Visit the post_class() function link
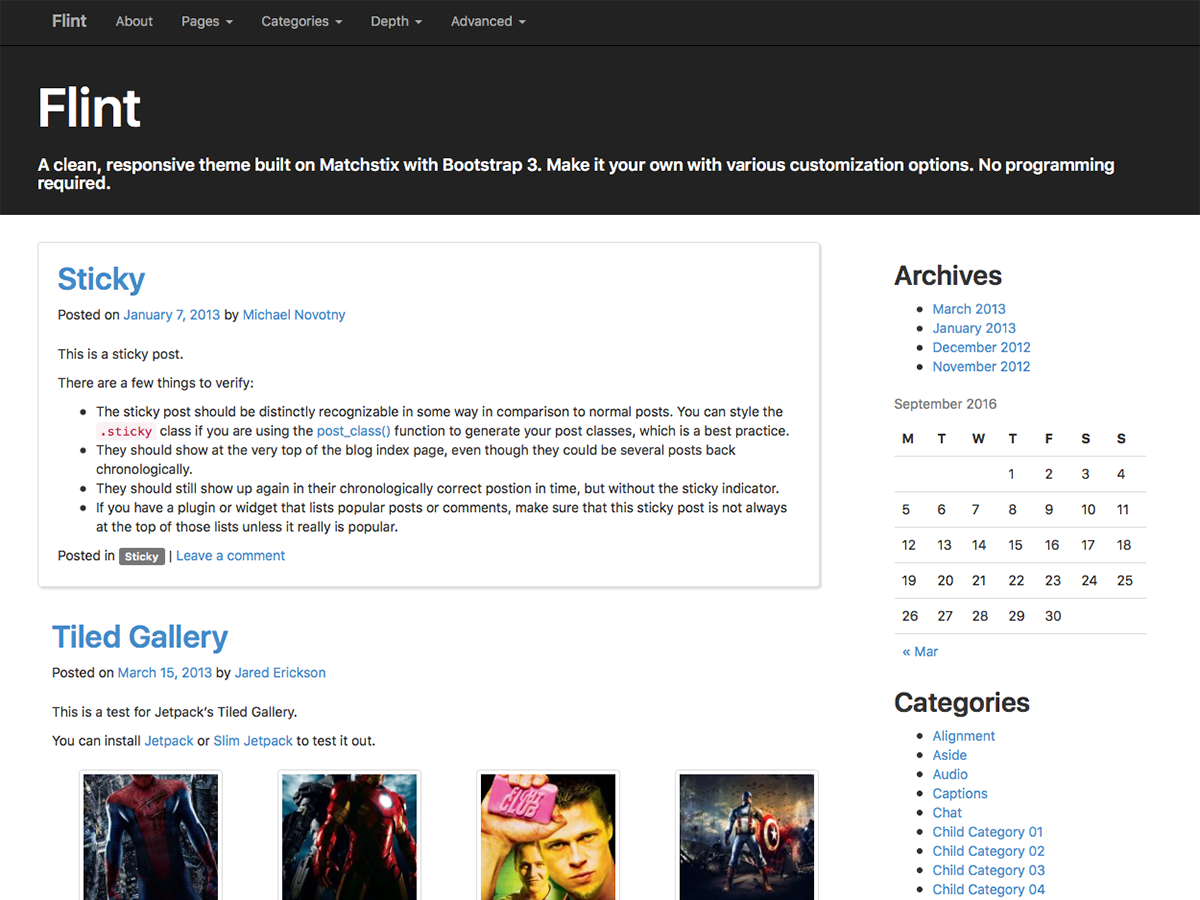The width and height of the screenshot is (1200, 900). (353, 430)
